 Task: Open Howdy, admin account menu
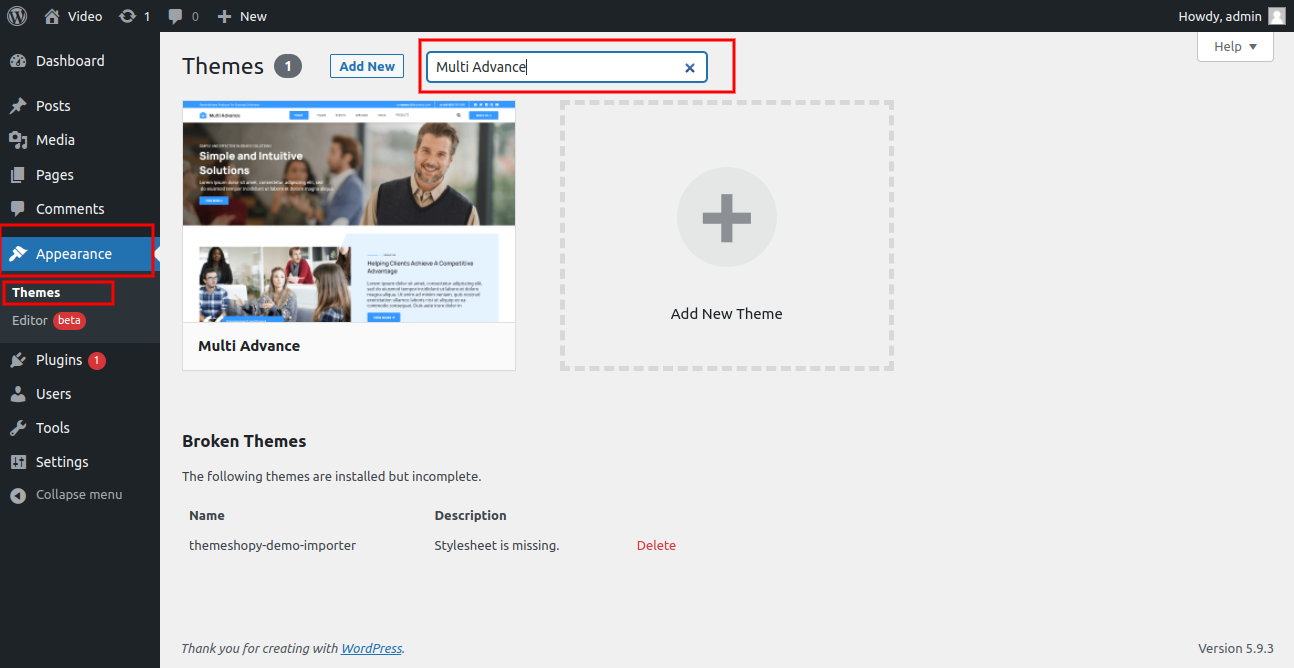[x=1221, y=16]
